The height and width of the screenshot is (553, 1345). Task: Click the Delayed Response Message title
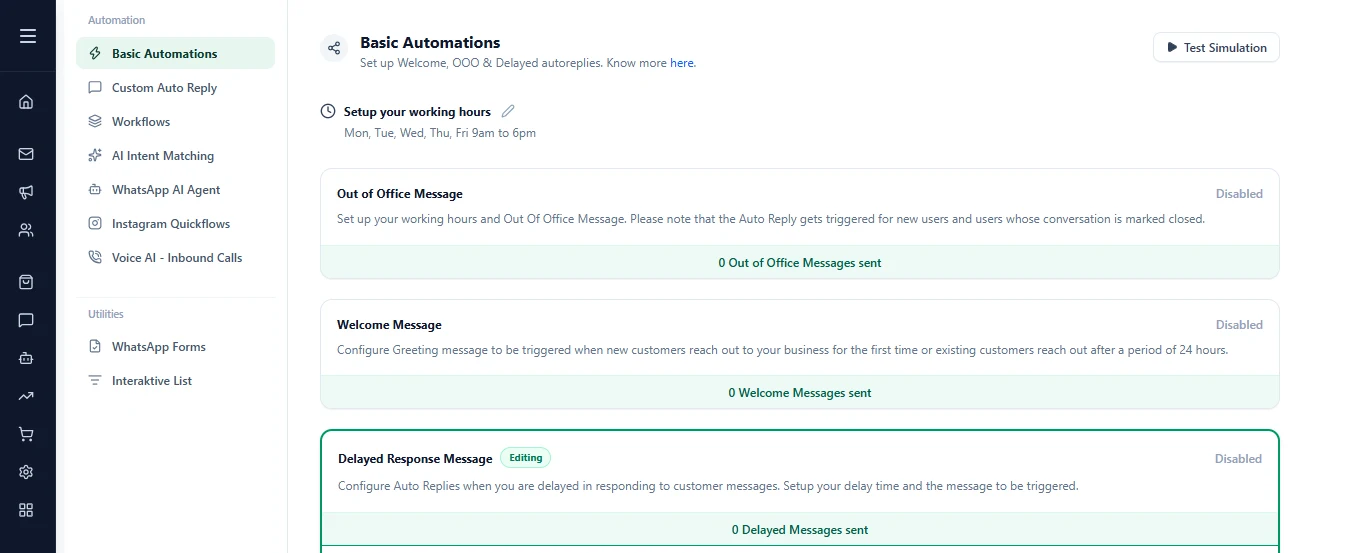(x=415, y=459)
